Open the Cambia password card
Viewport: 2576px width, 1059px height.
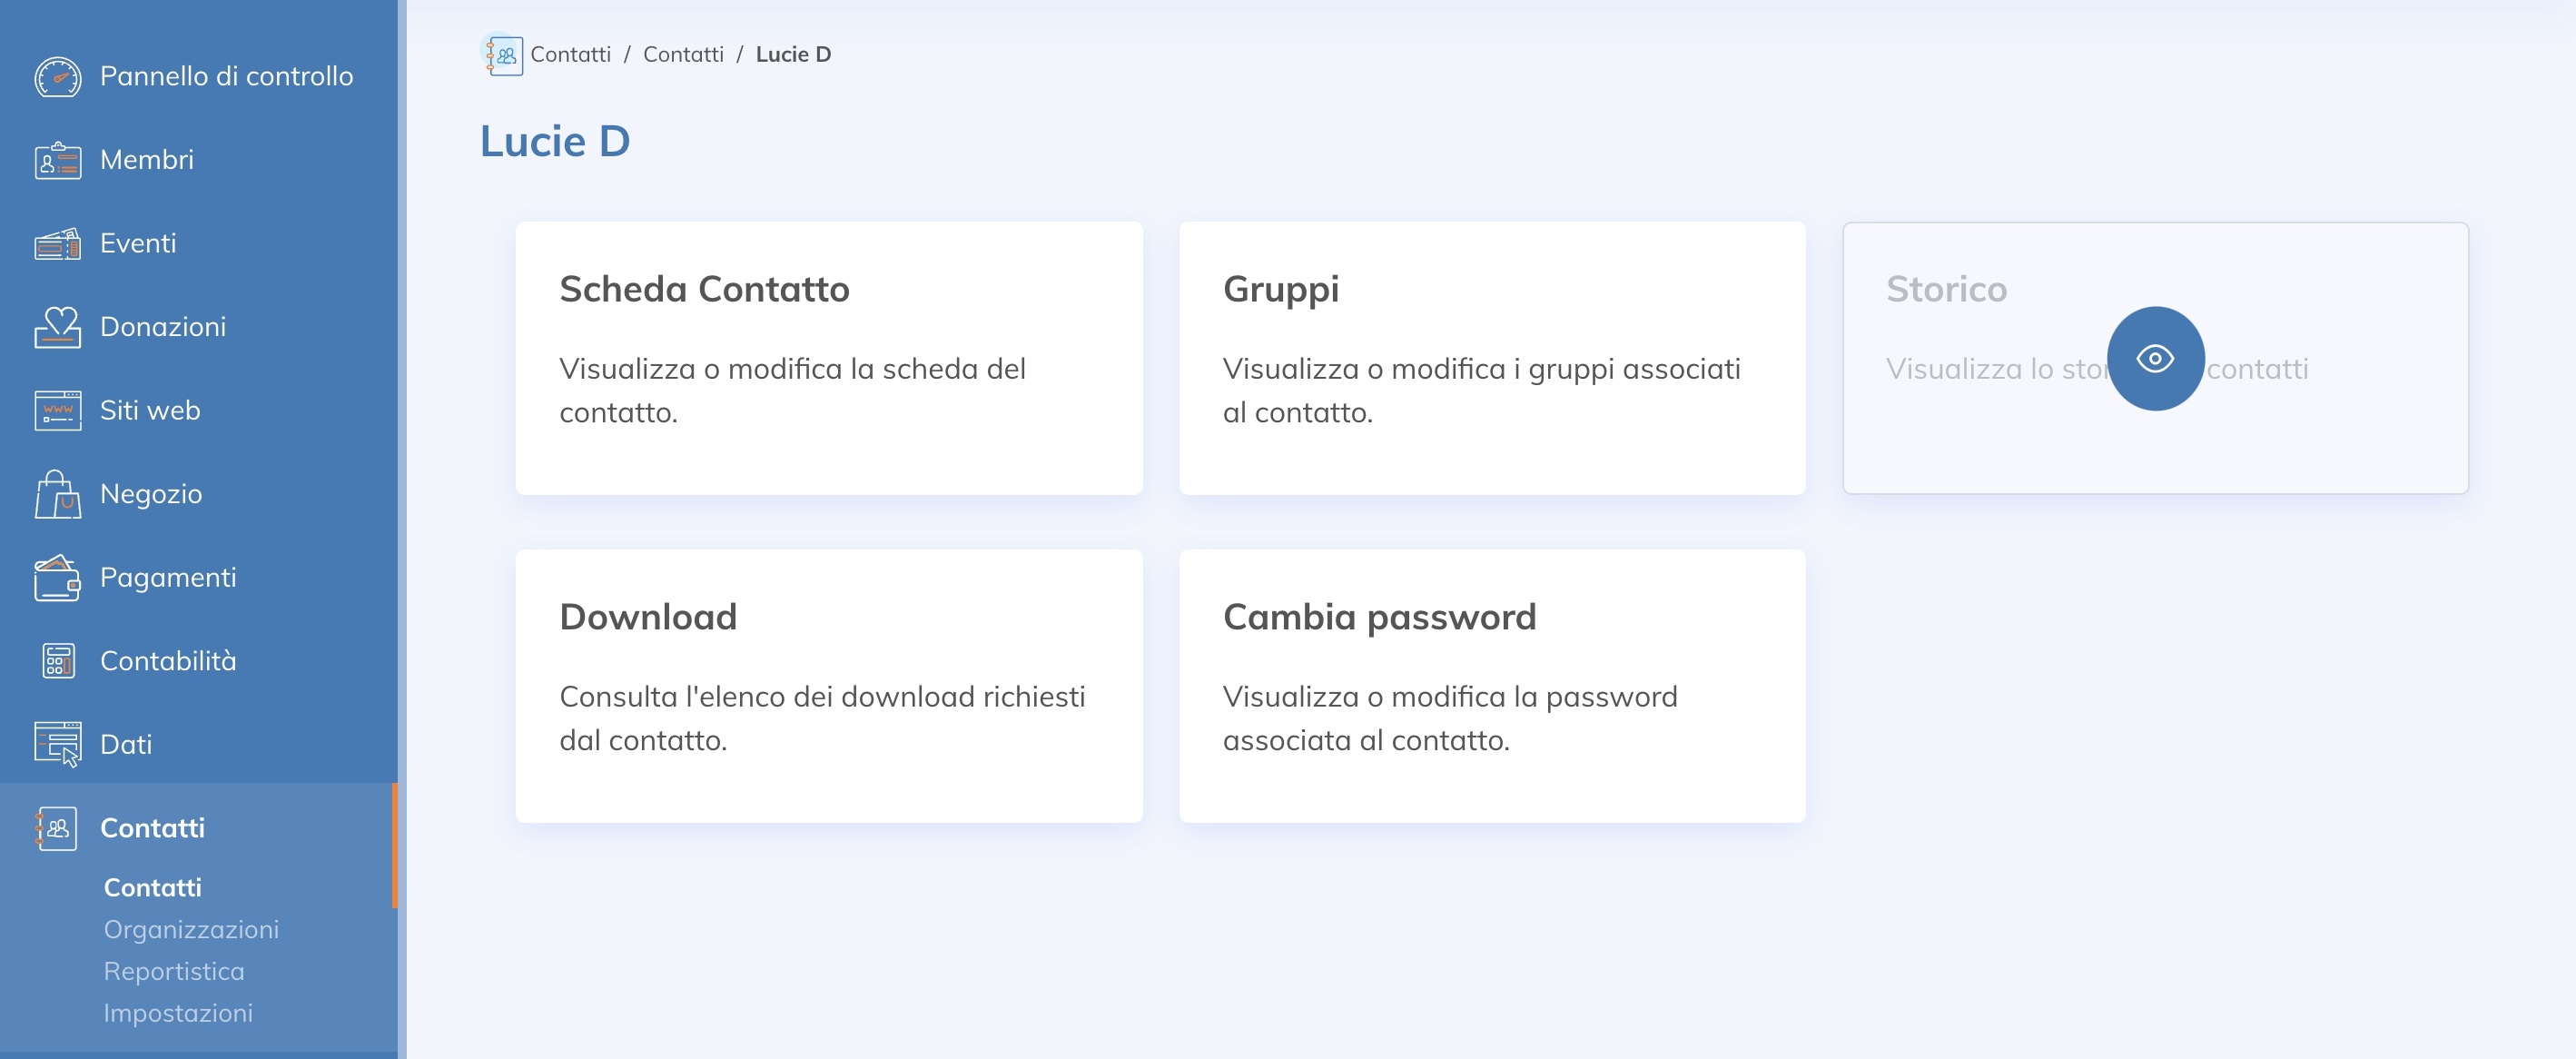click(1492, 685)
